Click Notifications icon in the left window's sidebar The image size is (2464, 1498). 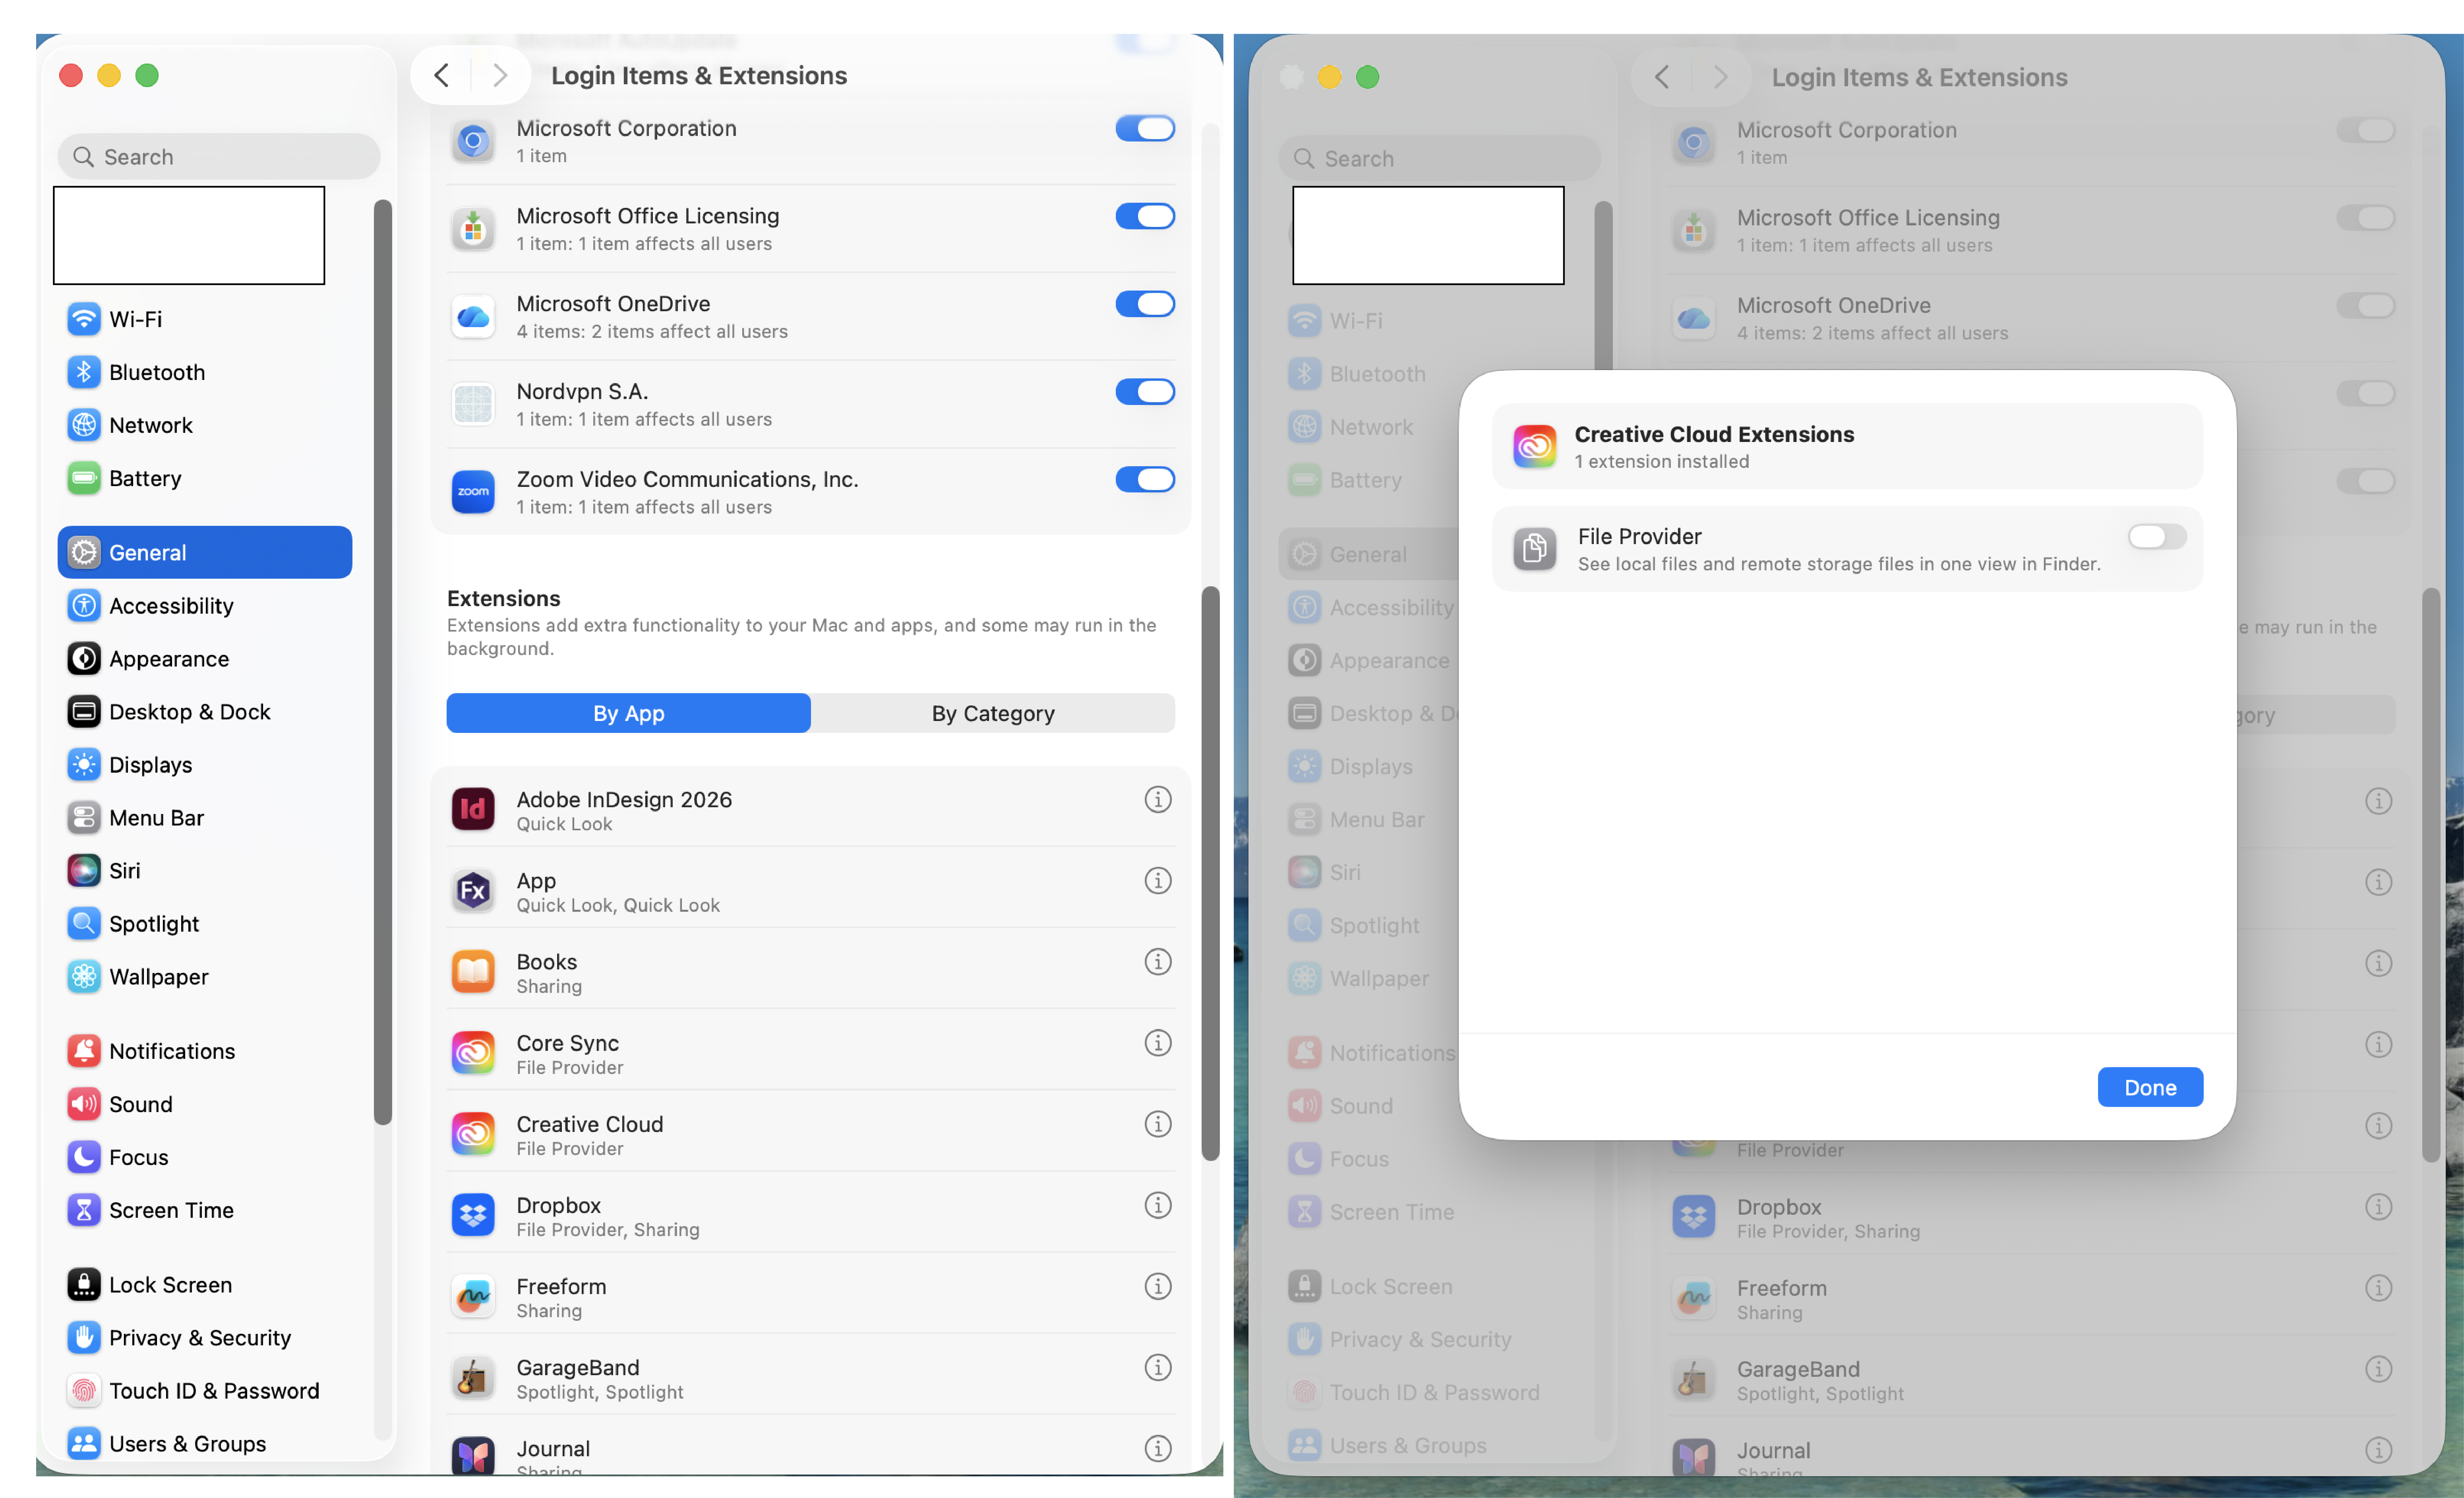coord(84,1051)
